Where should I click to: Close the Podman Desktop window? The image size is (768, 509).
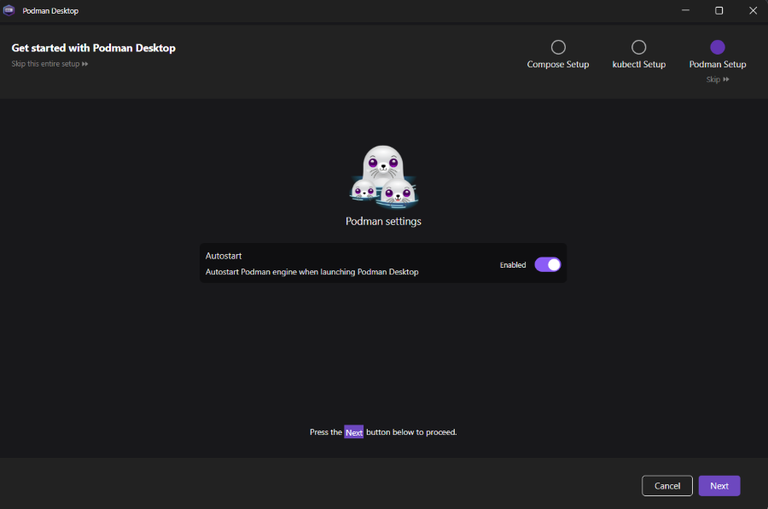(753, 10)
